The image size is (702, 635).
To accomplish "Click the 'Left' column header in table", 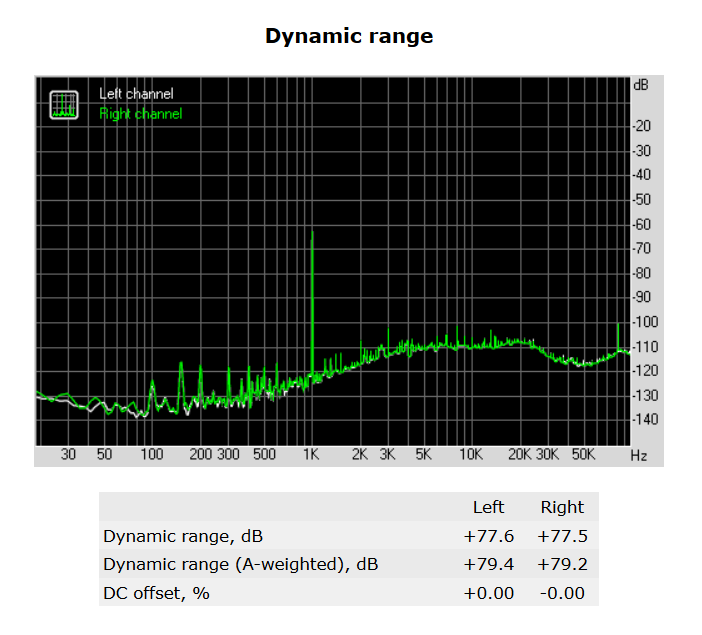I will click(488, 507).
